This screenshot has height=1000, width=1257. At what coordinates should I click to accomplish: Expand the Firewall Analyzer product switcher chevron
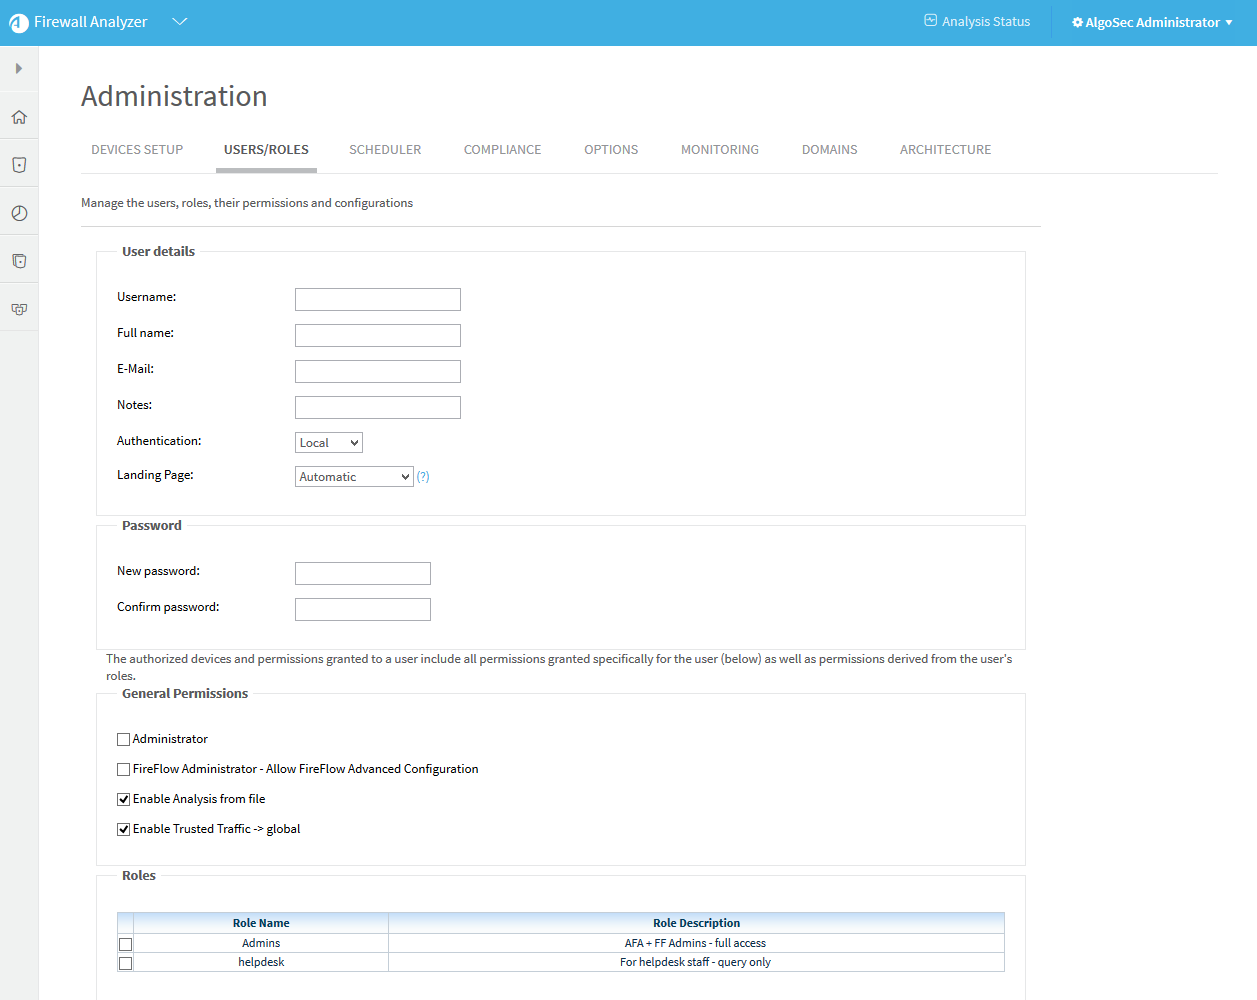pos(180,22)
